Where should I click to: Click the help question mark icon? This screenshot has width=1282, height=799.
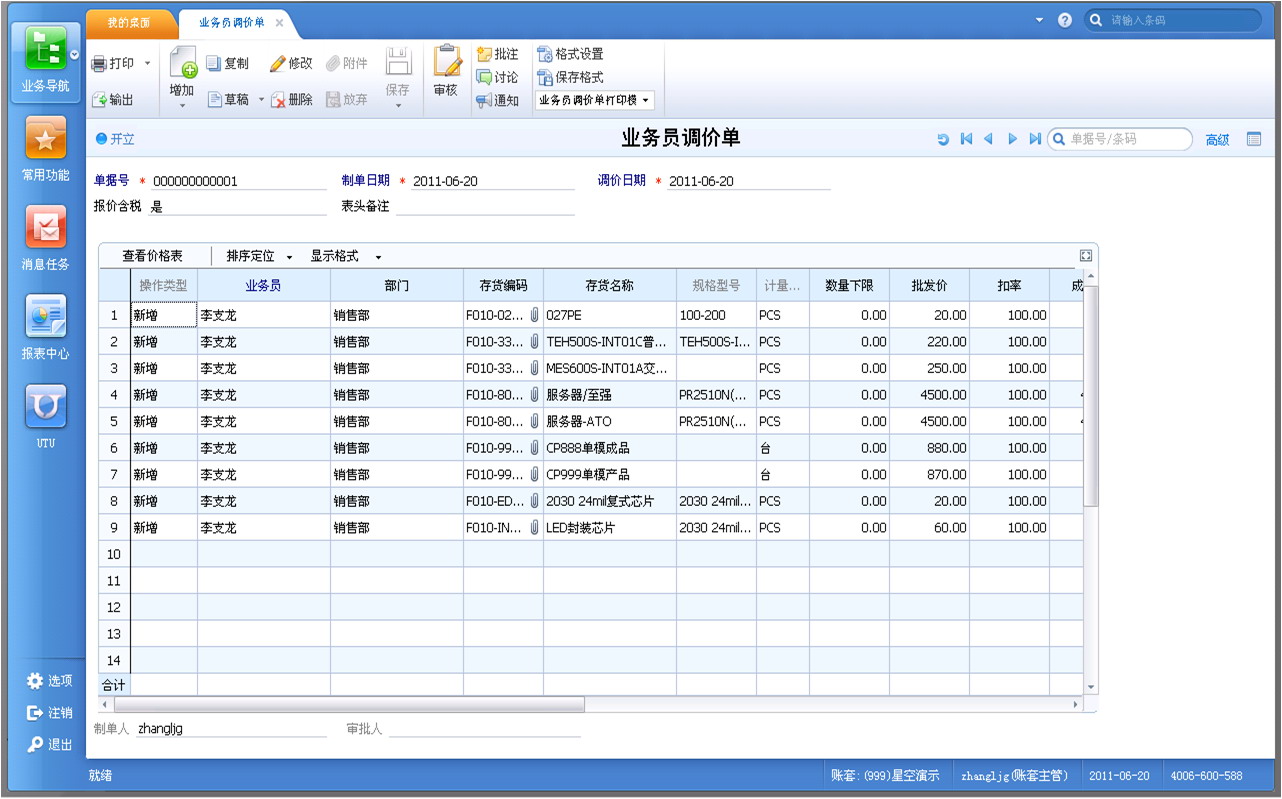pyautogui.click(x=1065, y=20)
